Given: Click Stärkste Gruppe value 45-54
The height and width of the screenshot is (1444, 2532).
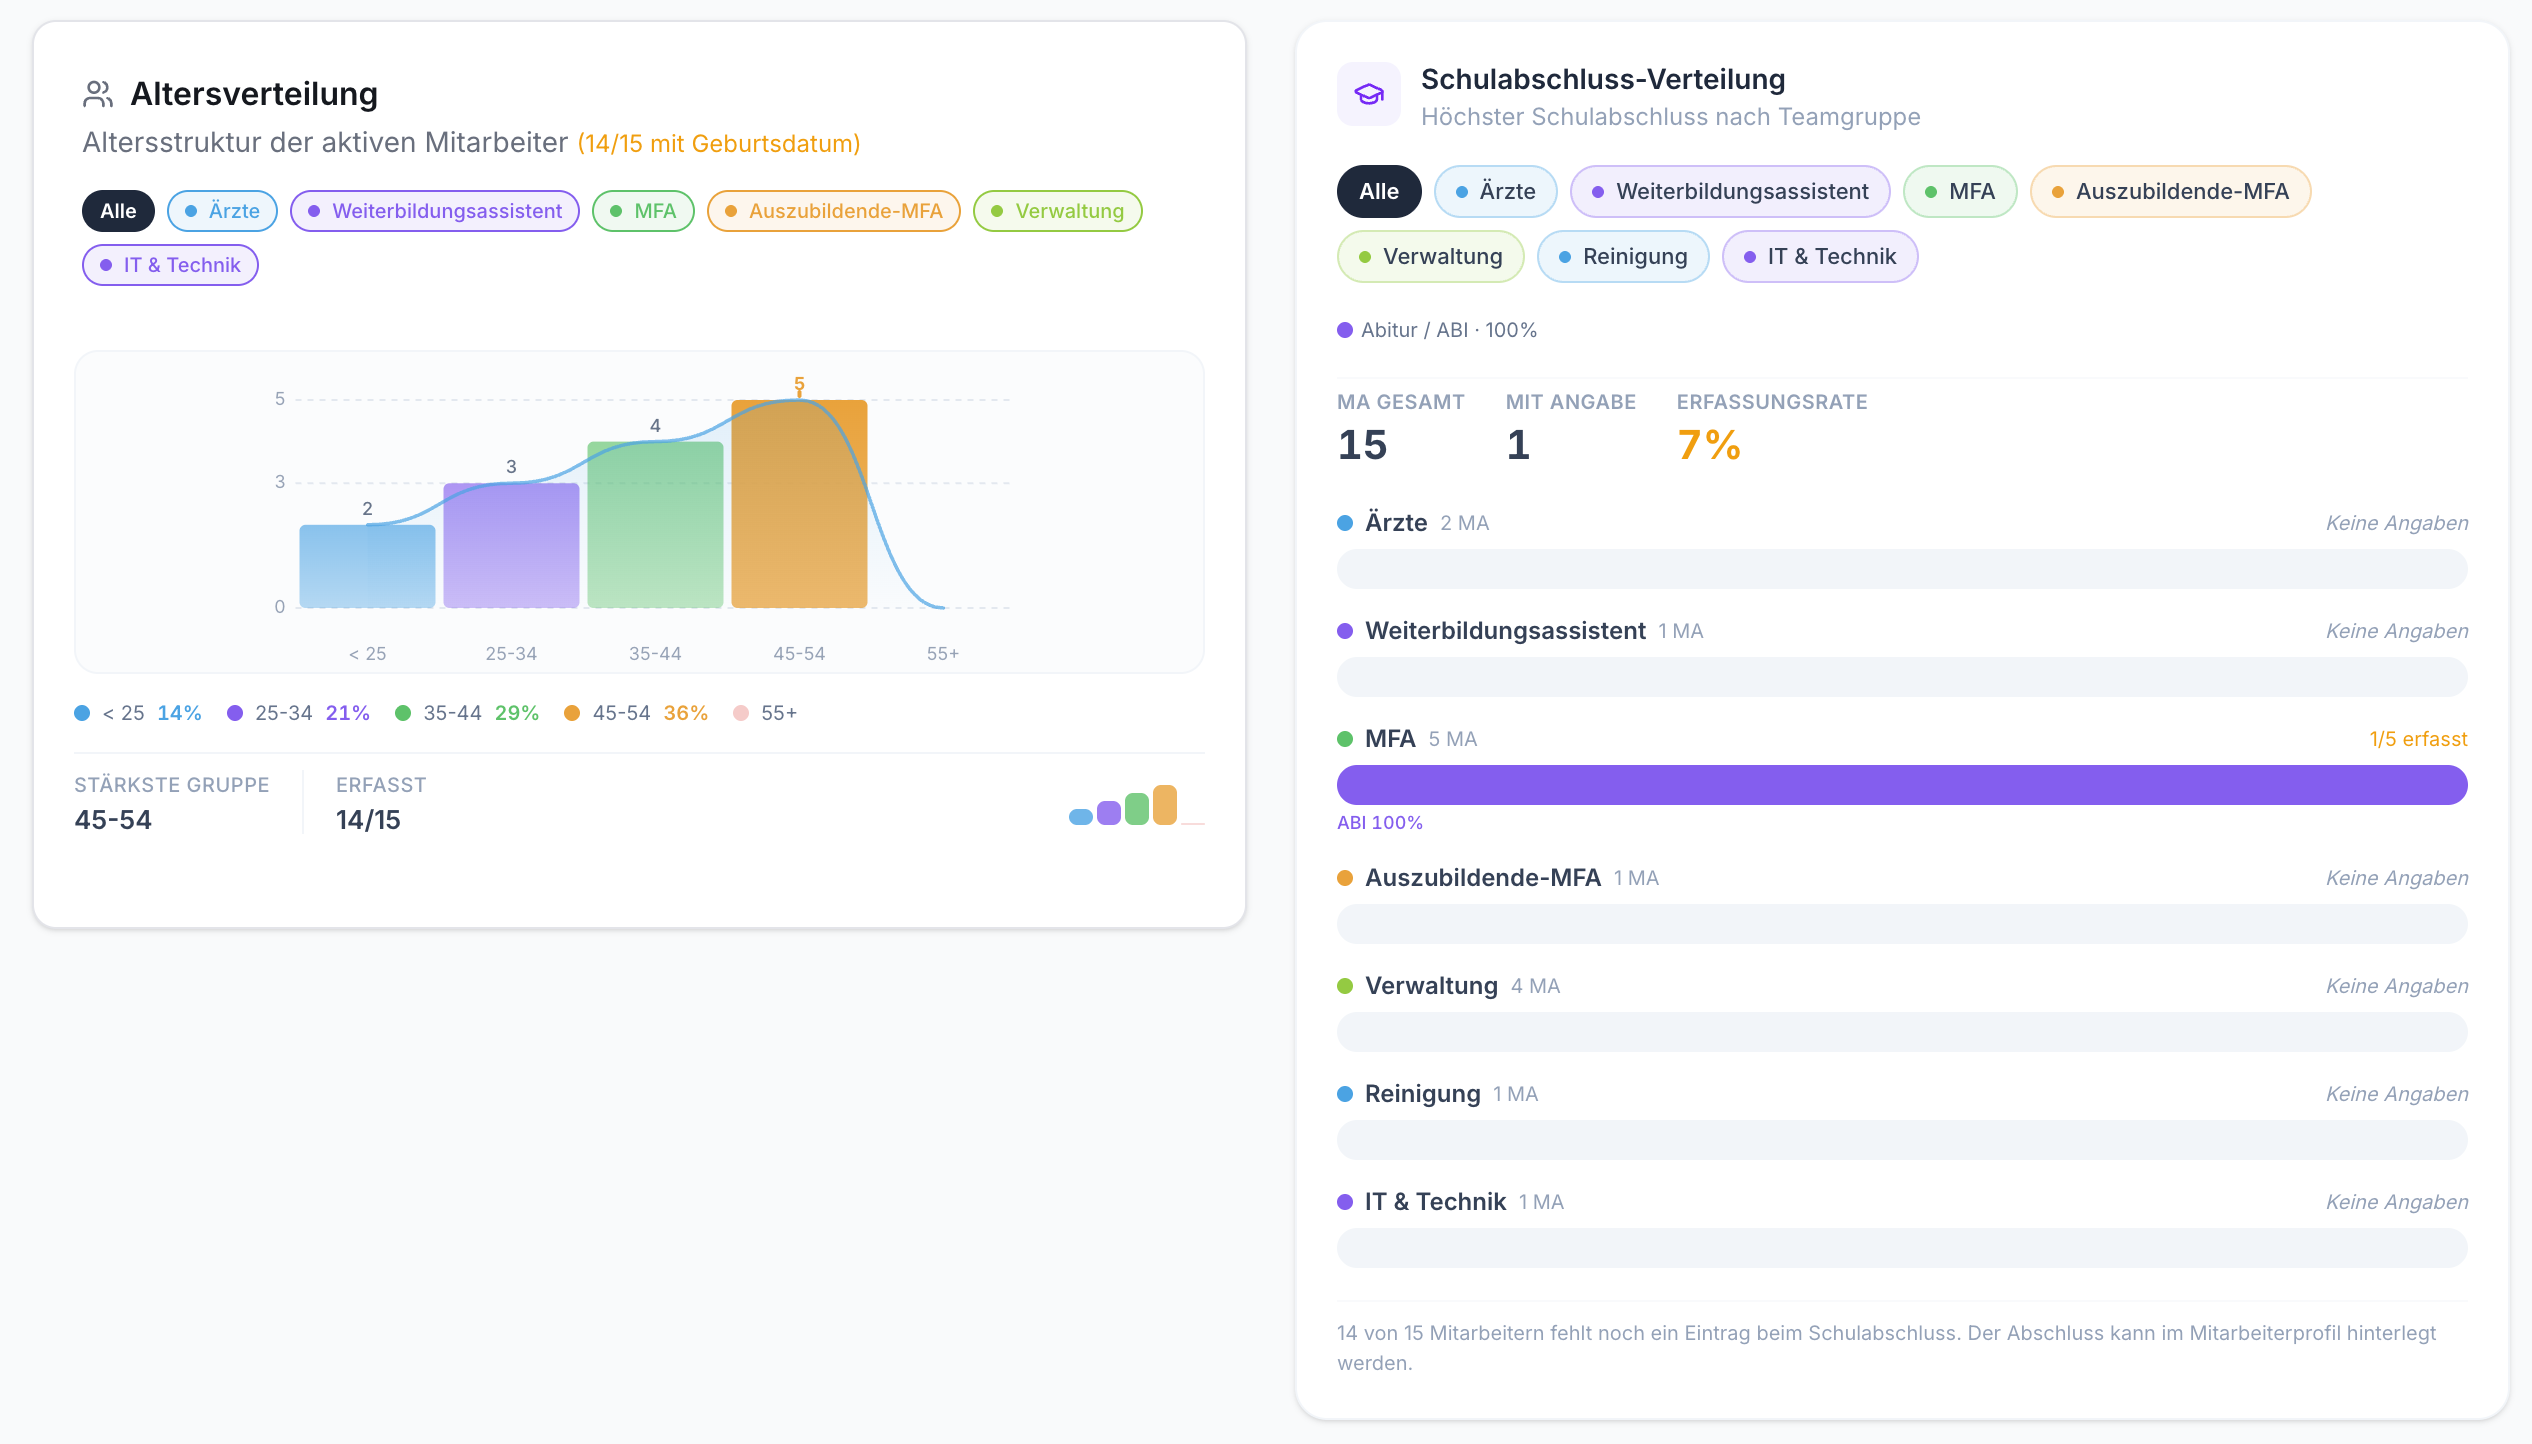Looking at the screenshot, I should pos(113,820).
